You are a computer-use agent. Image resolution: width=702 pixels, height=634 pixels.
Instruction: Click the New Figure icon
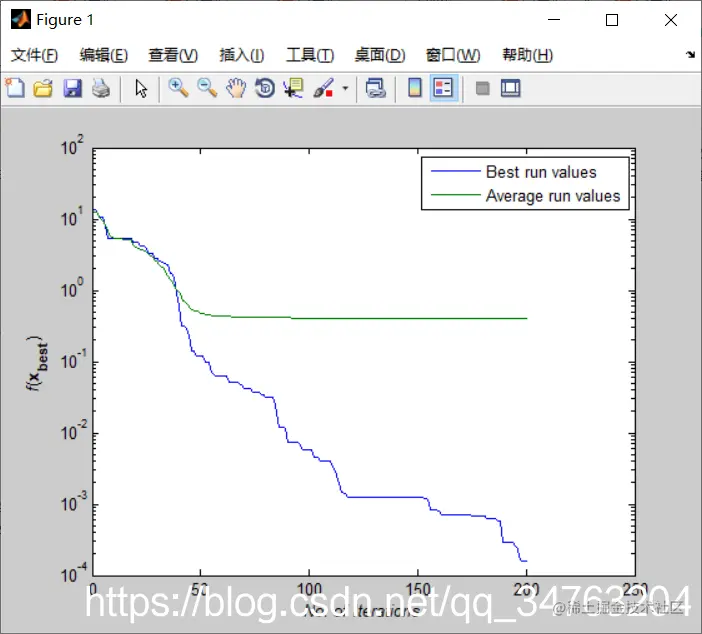(15, 88)
